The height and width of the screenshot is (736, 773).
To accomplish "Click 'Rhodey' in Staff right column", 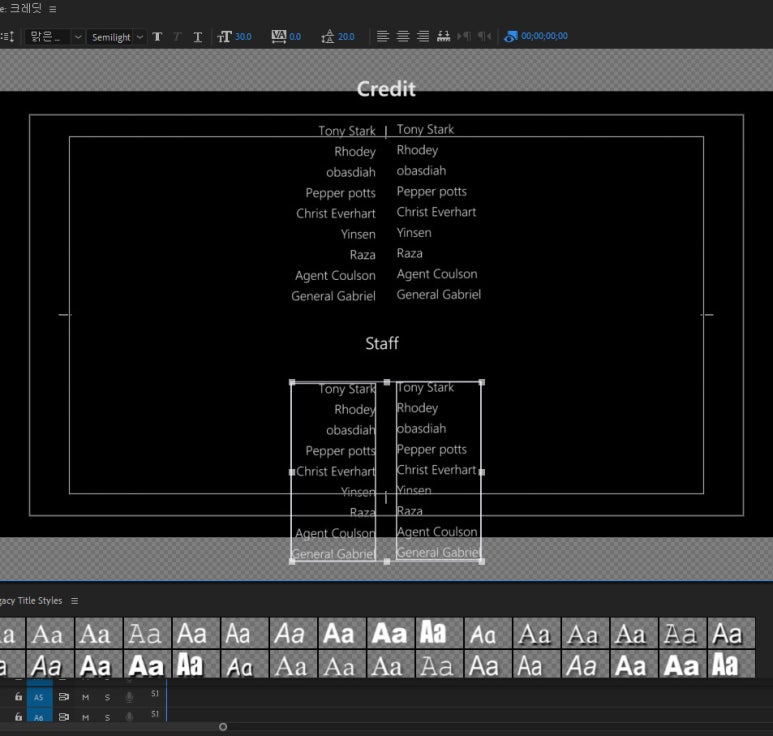I will point(417,408).
